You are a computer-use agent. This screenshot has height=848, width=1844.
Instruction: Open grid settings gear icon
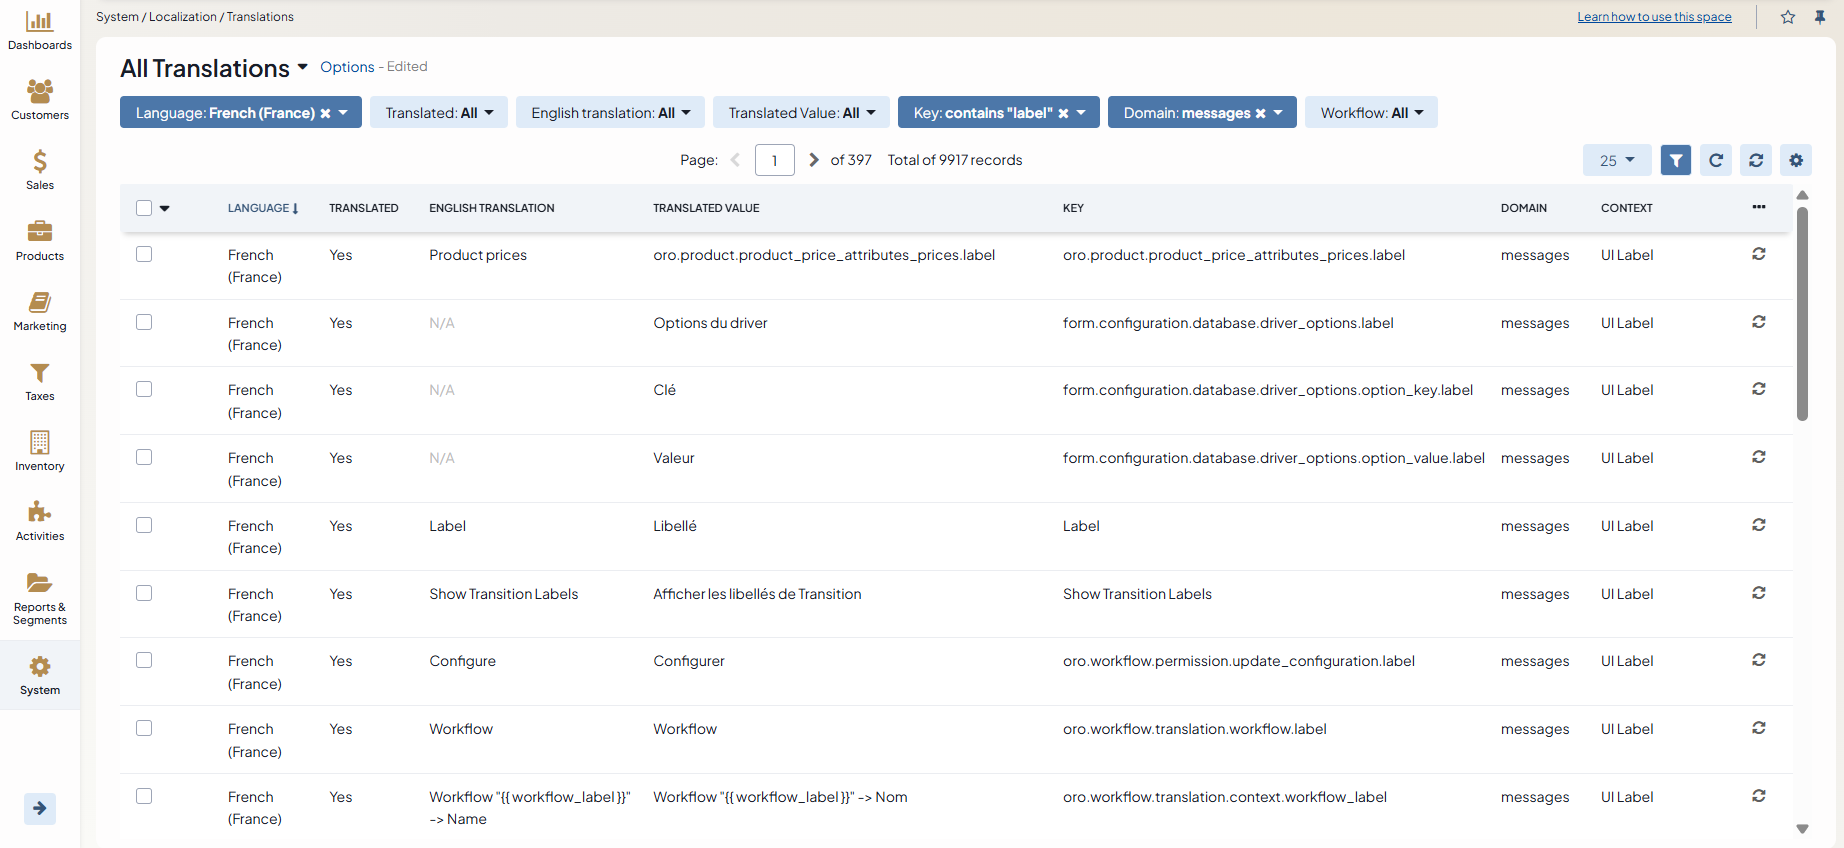tap(1796, 160)
